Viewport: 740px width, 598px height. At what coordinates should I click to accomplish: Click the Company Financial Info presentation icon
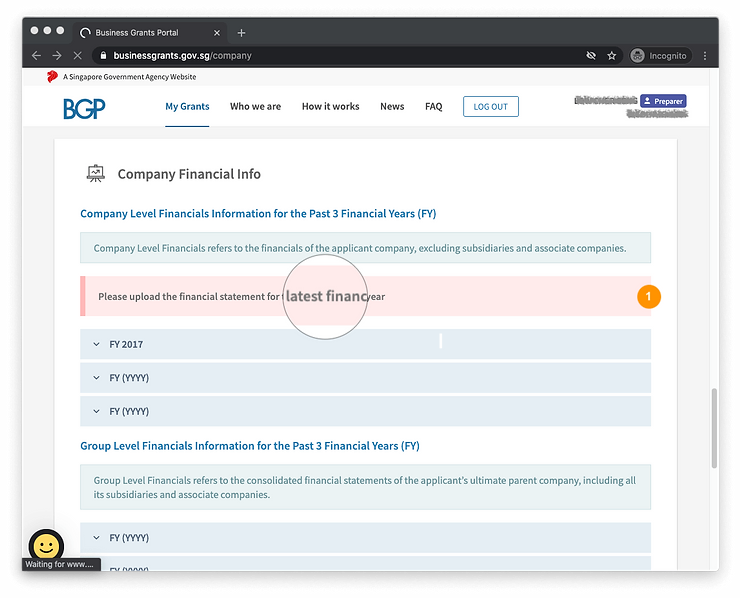click(96, 174)
